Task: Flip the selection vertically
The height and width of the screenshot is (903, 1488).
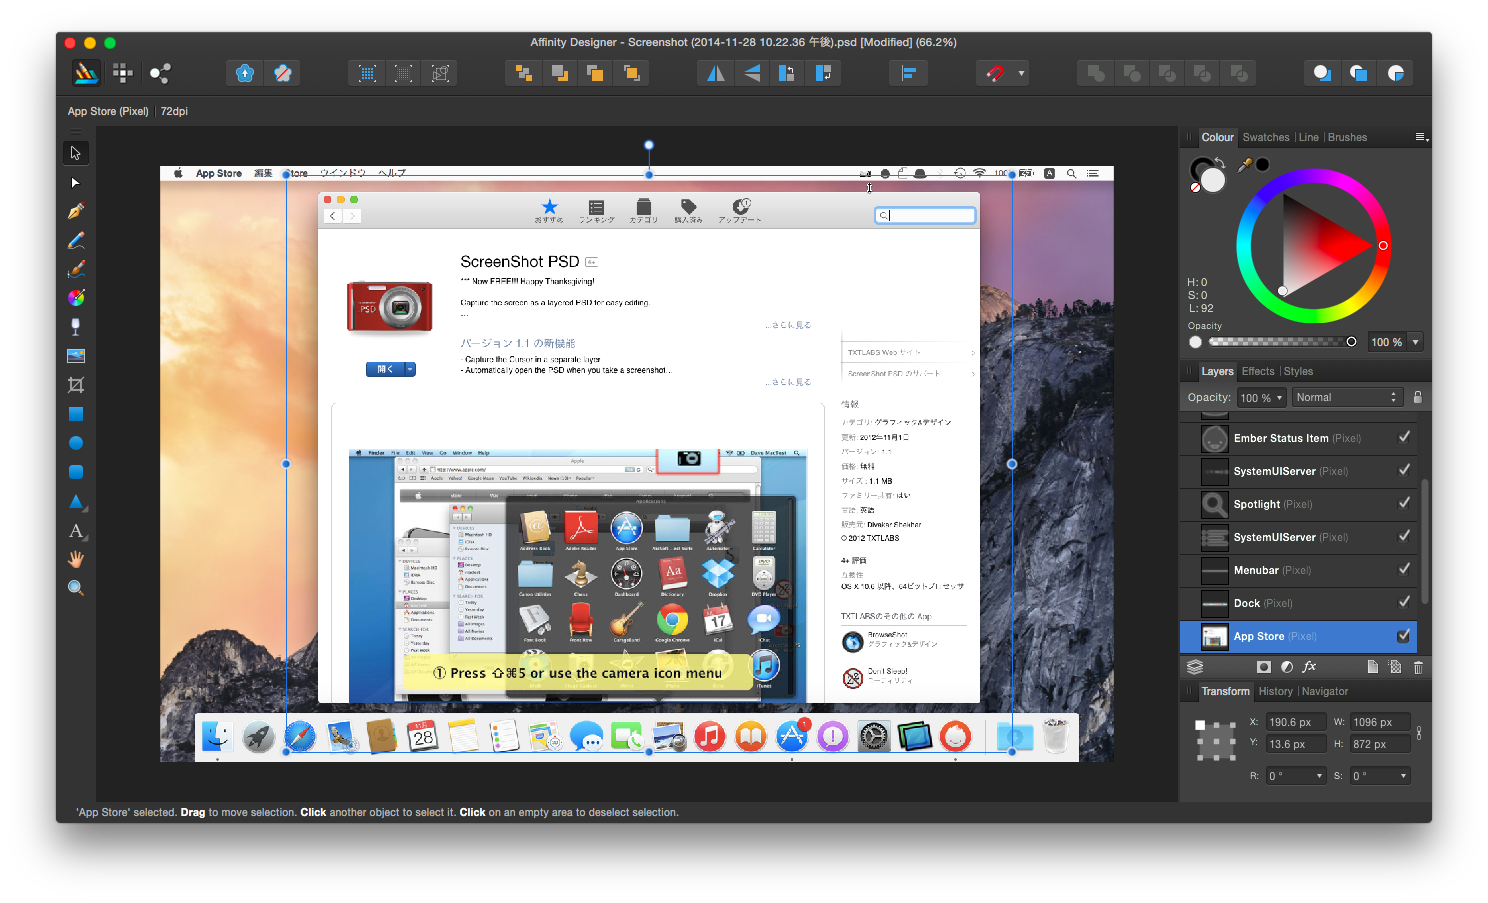Action: (x=752, y=73)
